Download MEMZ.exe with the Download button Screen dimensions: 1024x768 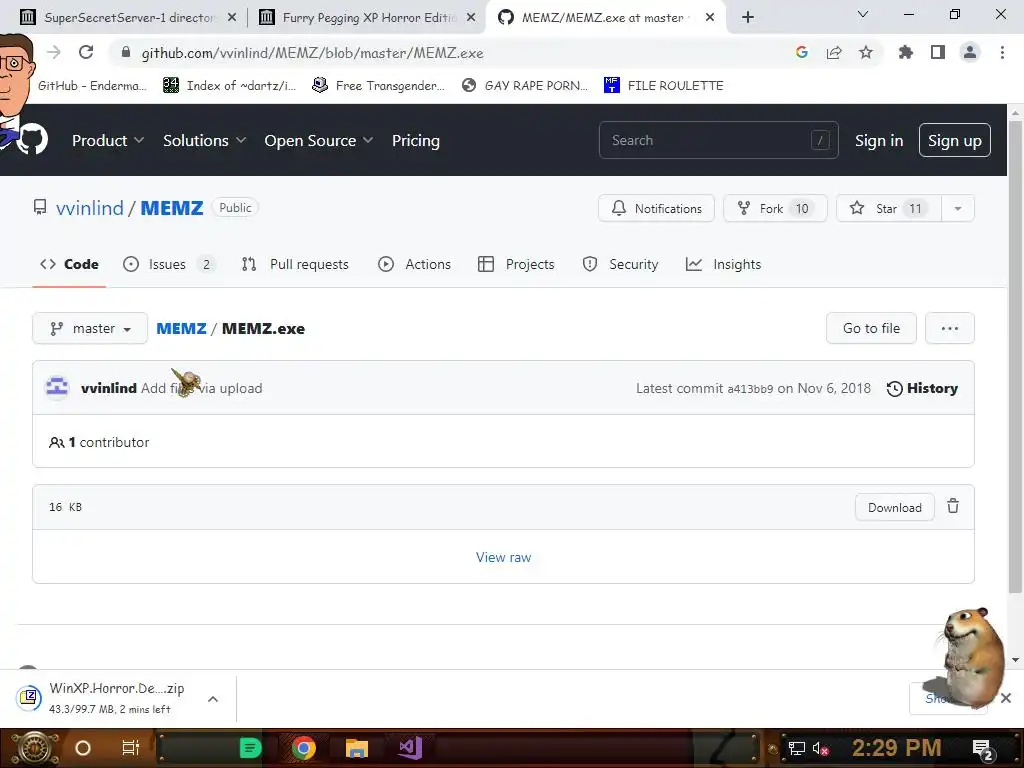click(895, 507)
